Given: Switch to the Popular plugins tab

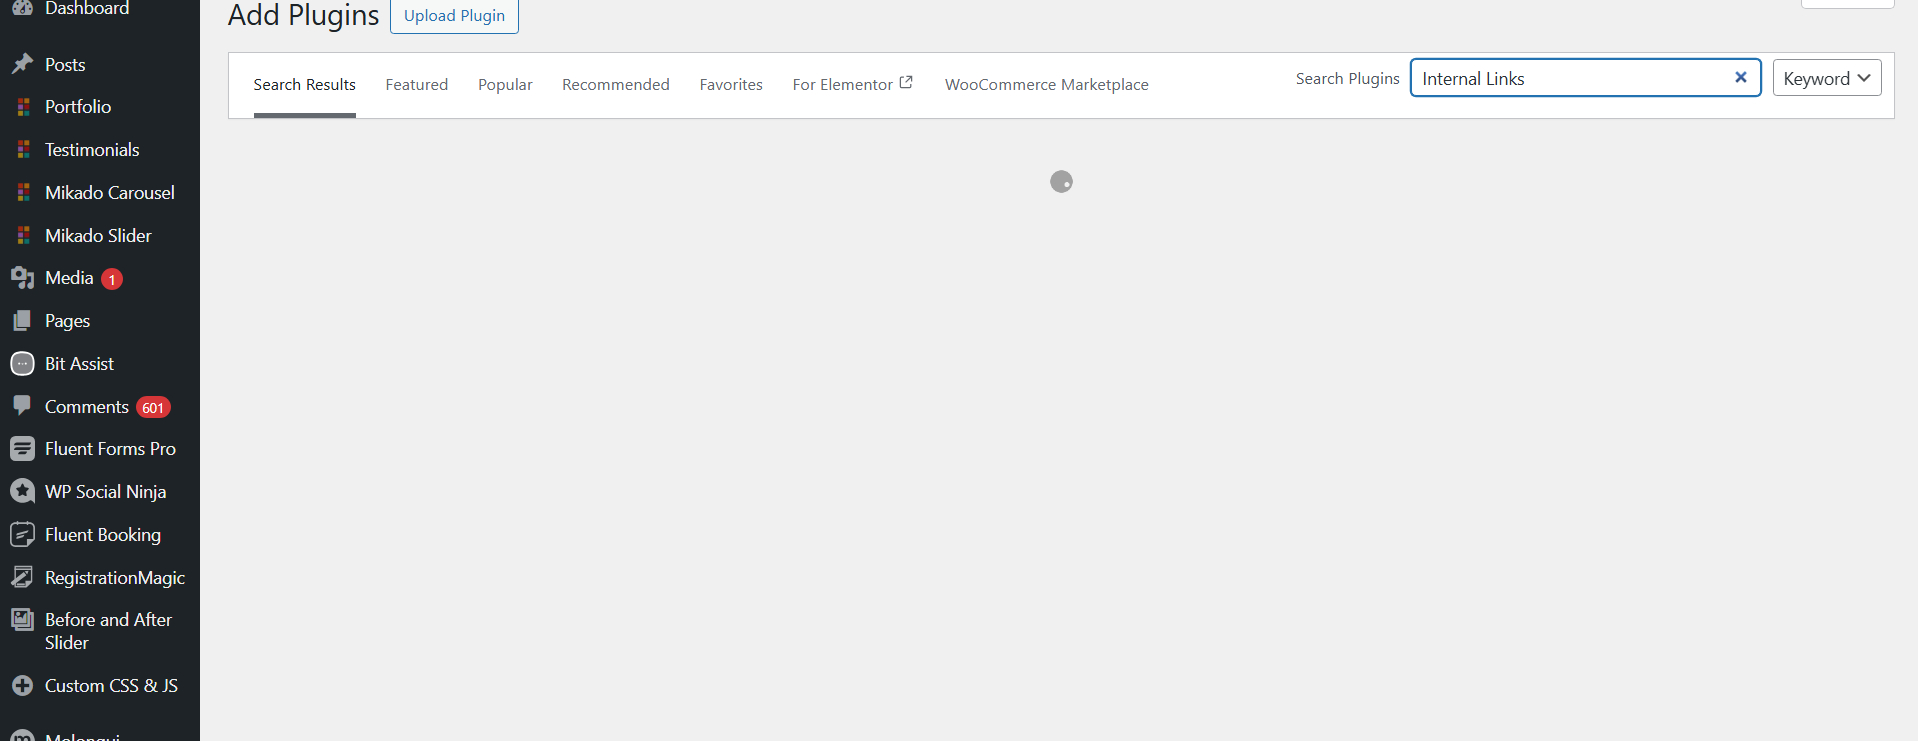Looking at the screenshot, I should tap(505, 85).
